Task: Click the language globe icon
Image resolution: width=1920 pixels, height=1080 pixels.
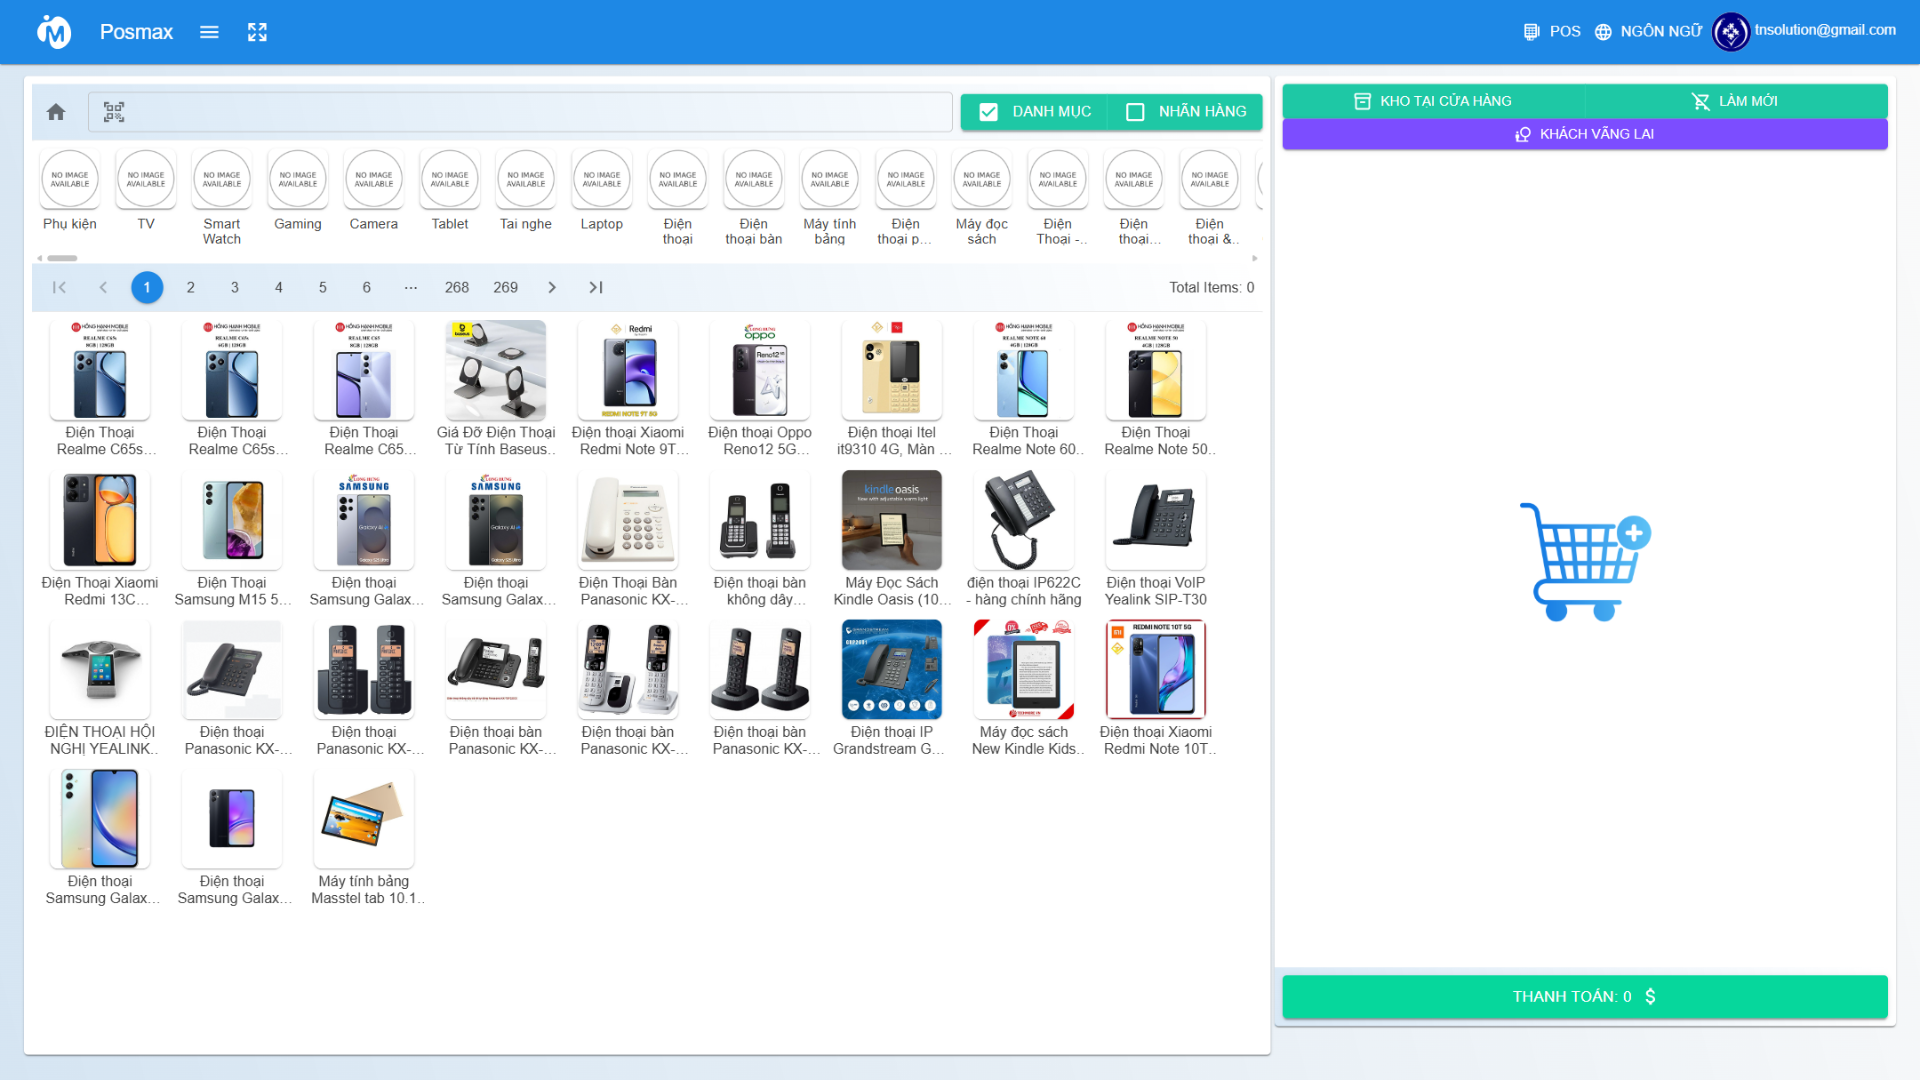Action: (x=1603, y=32)
